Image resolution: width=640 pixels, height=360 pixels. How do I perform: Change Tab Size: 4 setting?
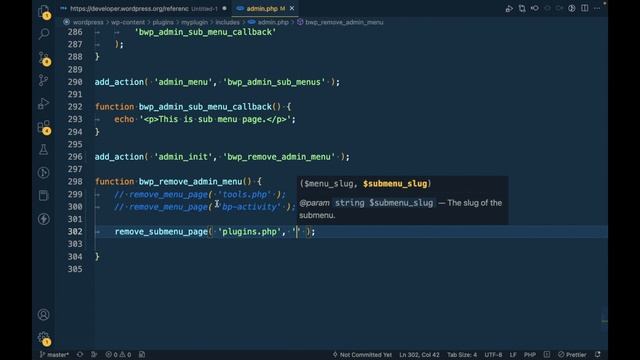(462, 355)
